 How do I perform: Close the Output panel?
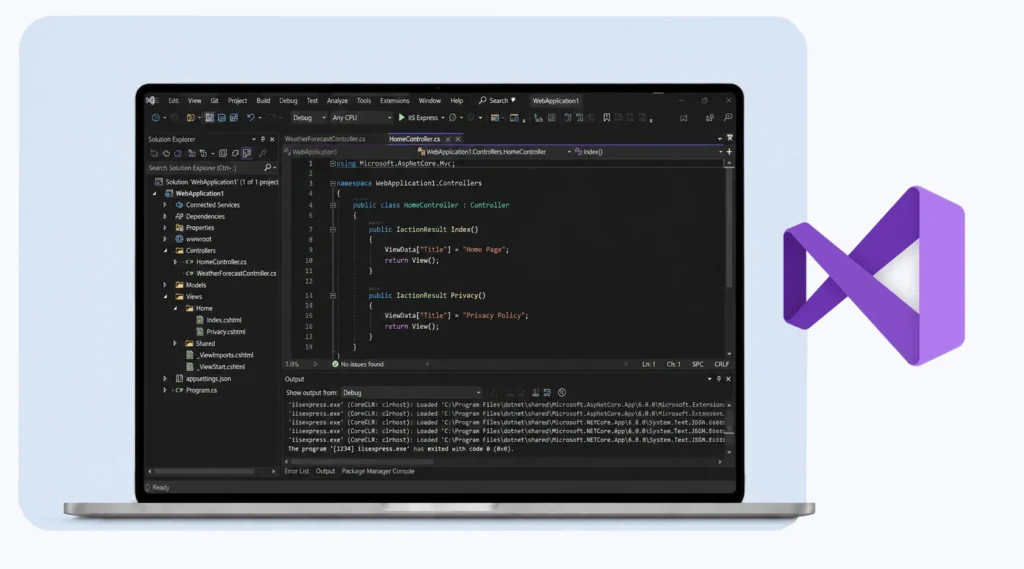click(728, 379)
